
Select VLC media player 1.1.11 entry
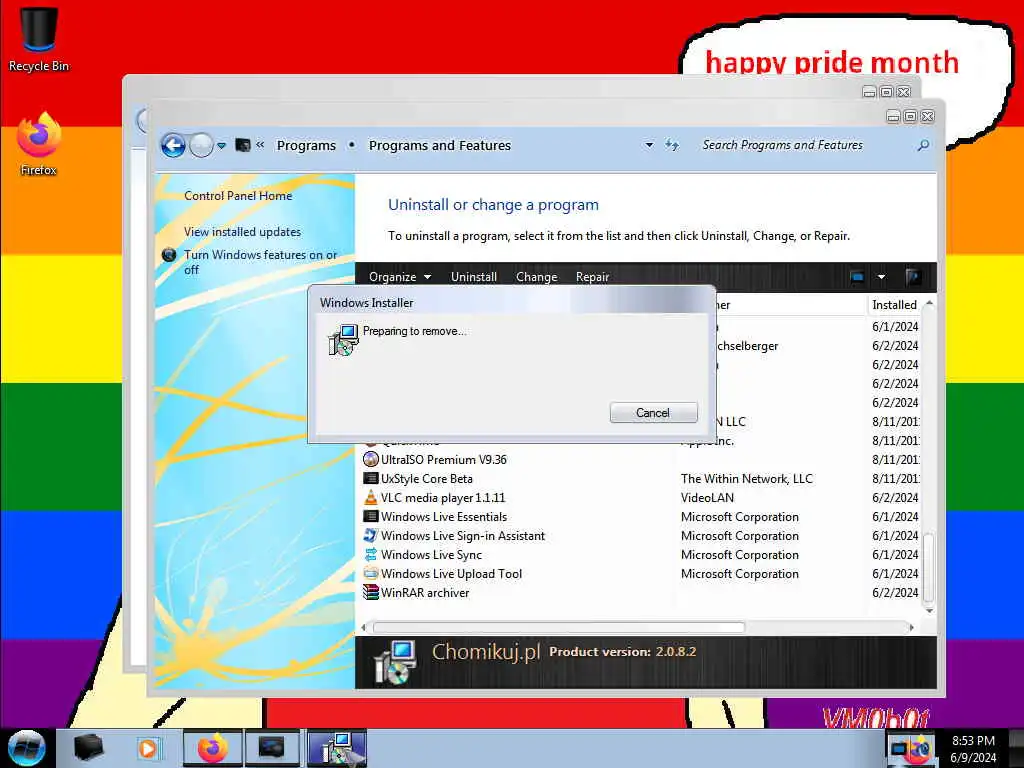click(443, 498)
